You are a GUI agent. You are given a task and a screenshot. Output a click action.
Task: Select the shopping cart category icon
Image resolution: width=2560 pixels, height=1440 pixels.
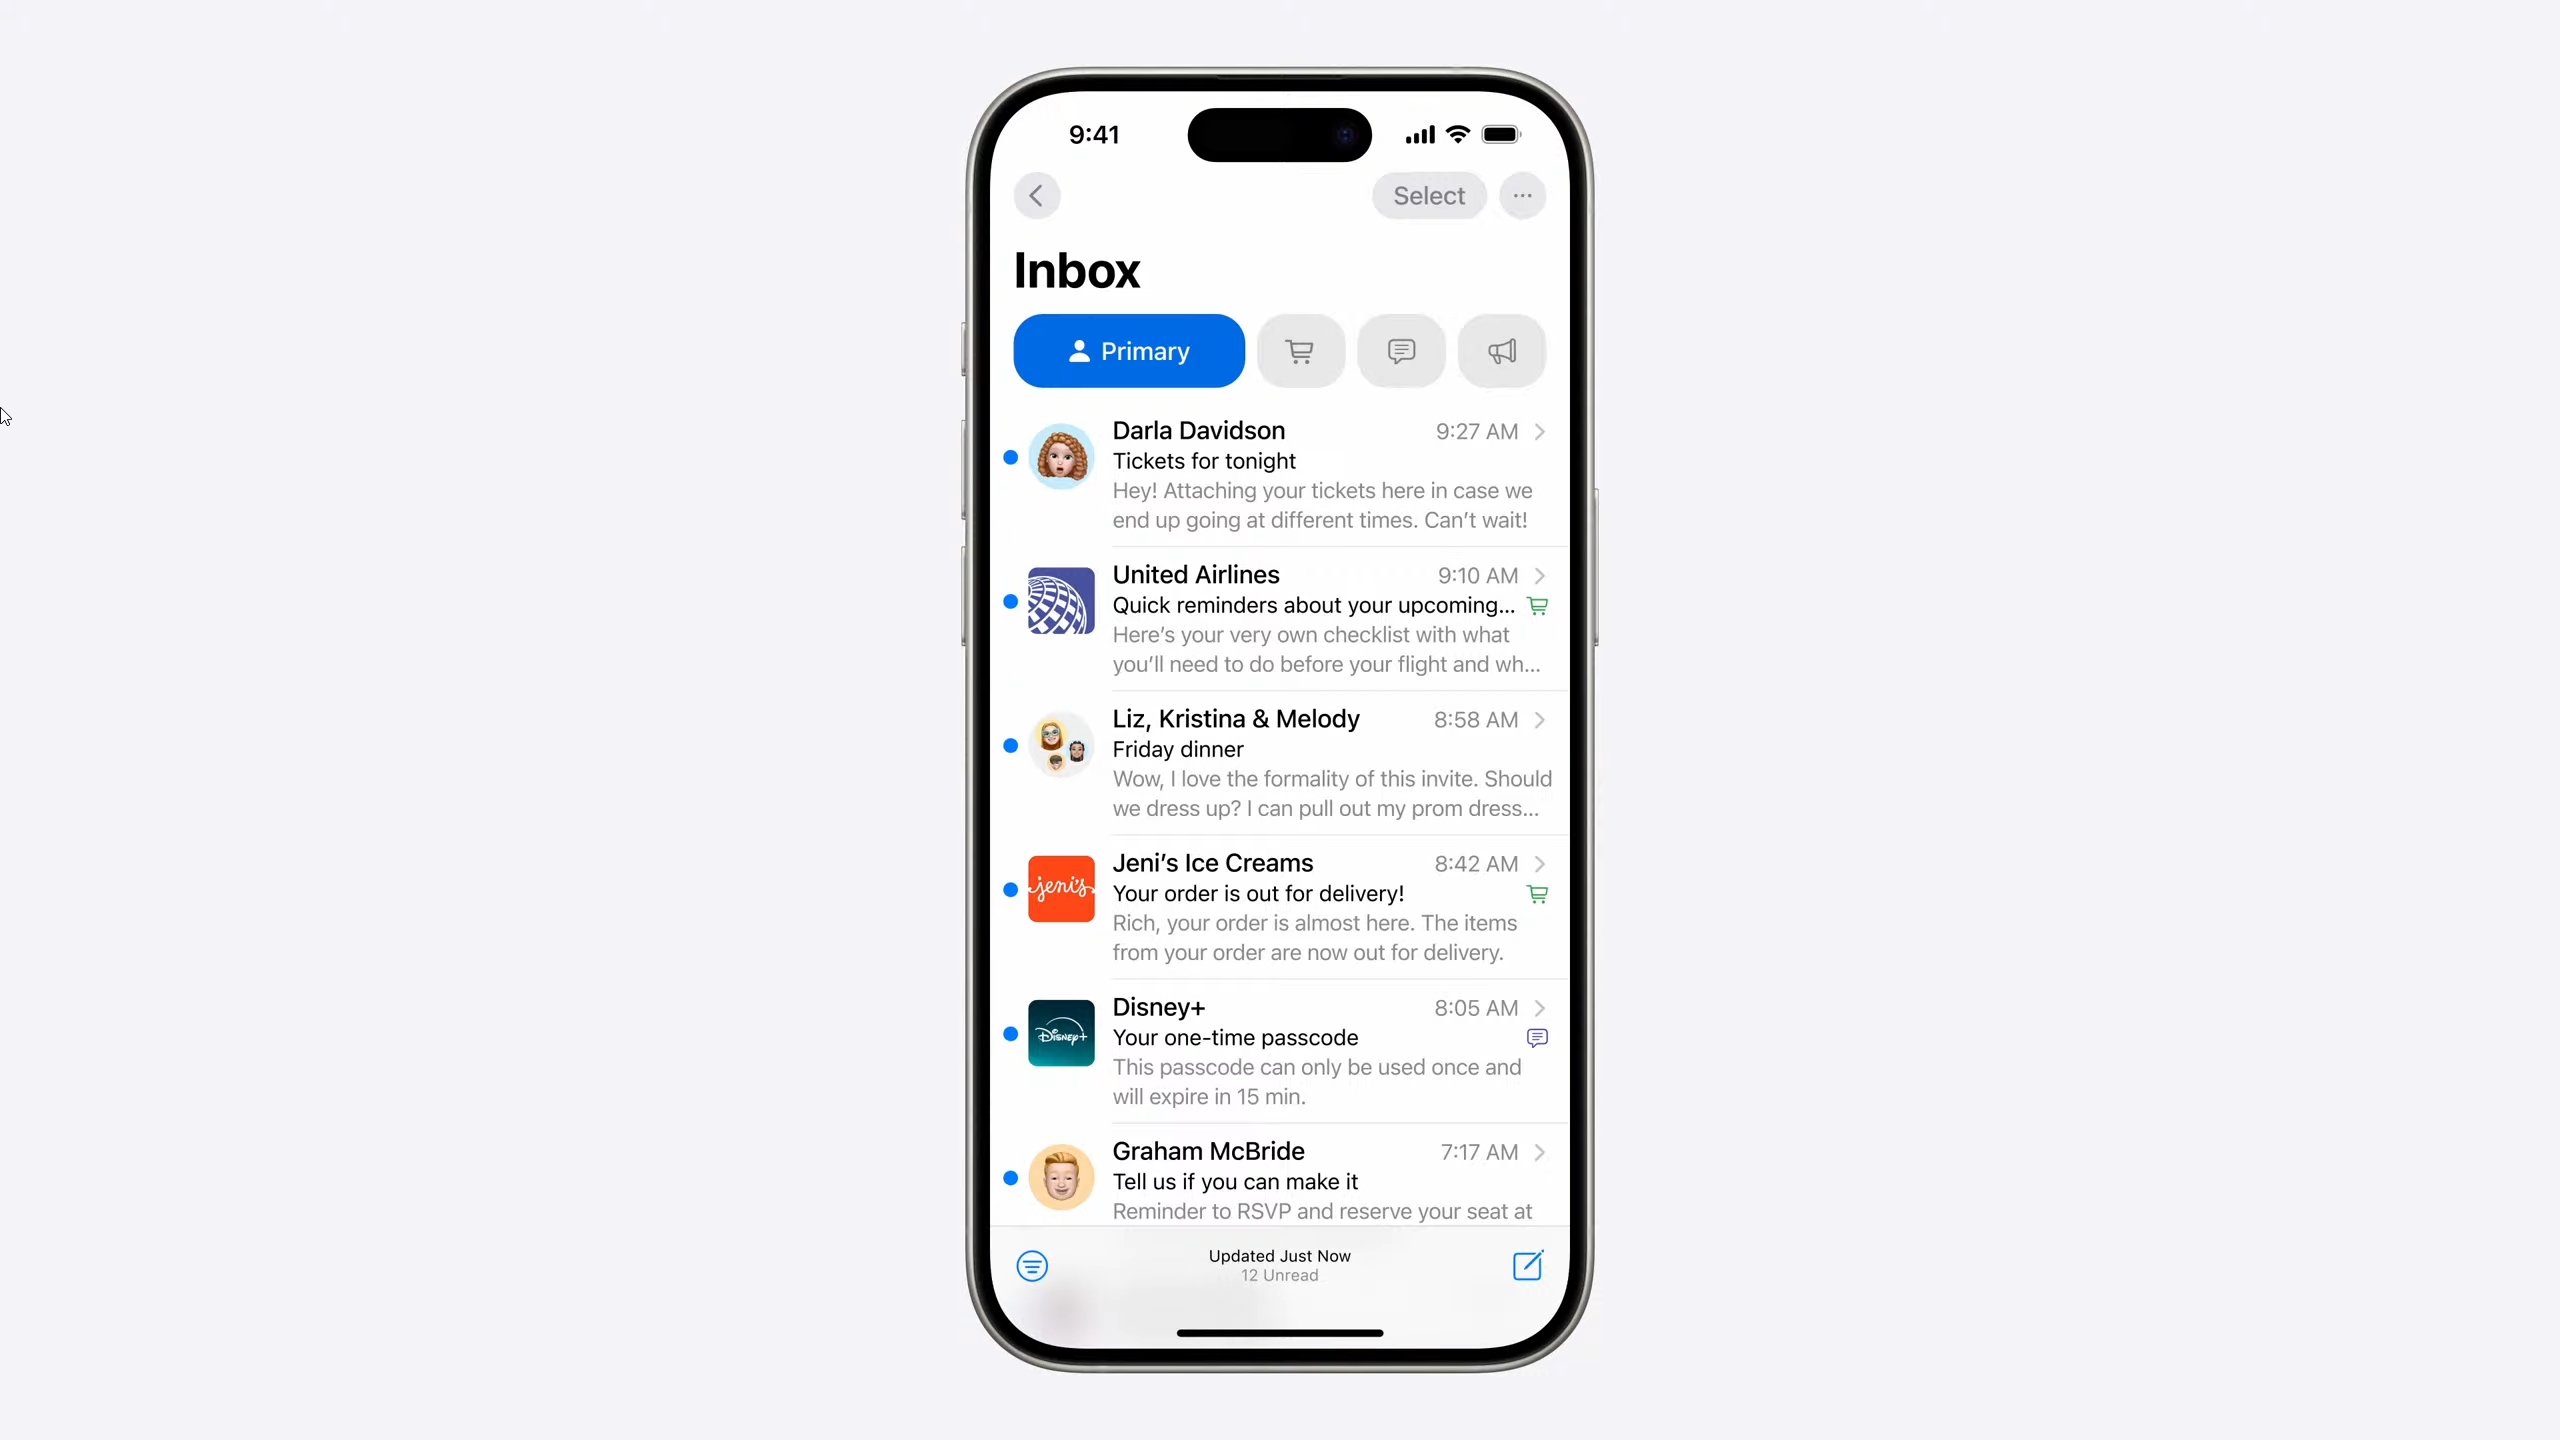point(1301,350)
